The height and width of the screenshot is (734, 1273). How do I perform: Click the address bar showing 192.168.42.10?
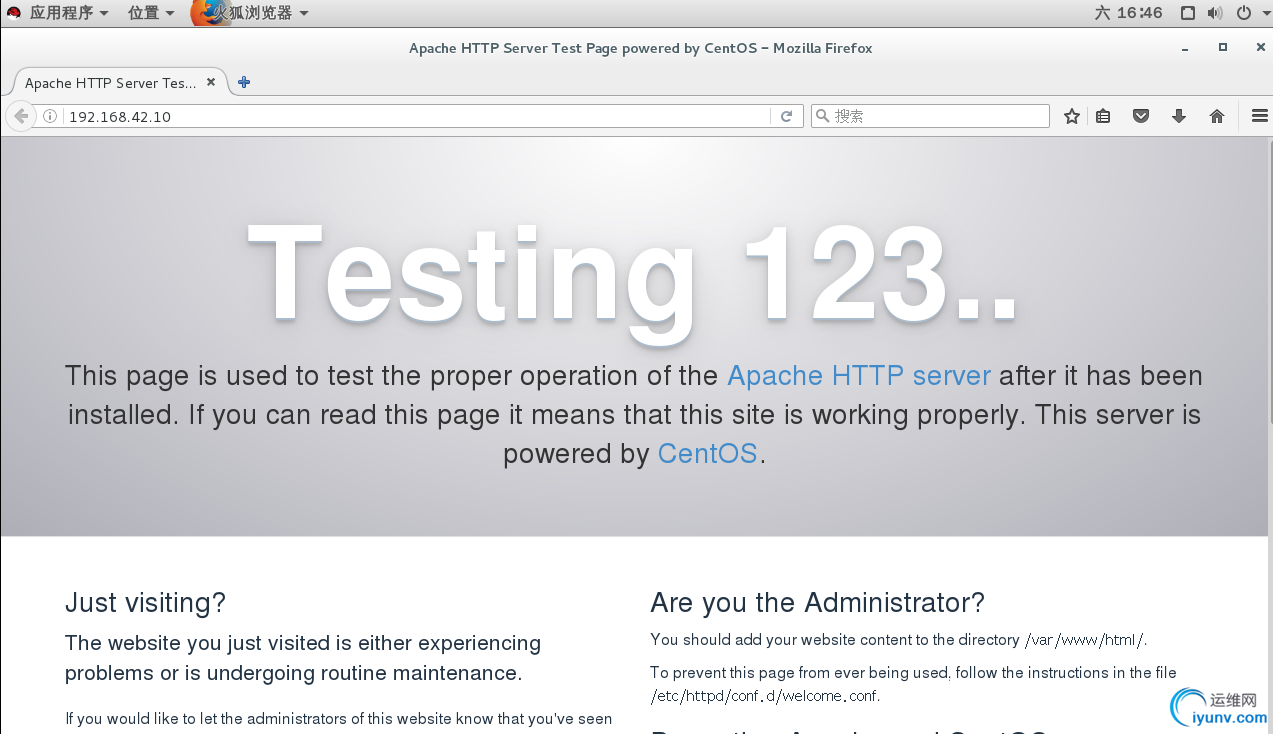(418, 116)
